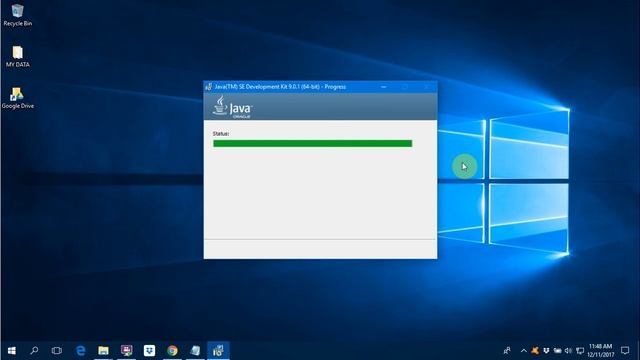Open the gray notebook app in taskbar

(x=195, y=351)
